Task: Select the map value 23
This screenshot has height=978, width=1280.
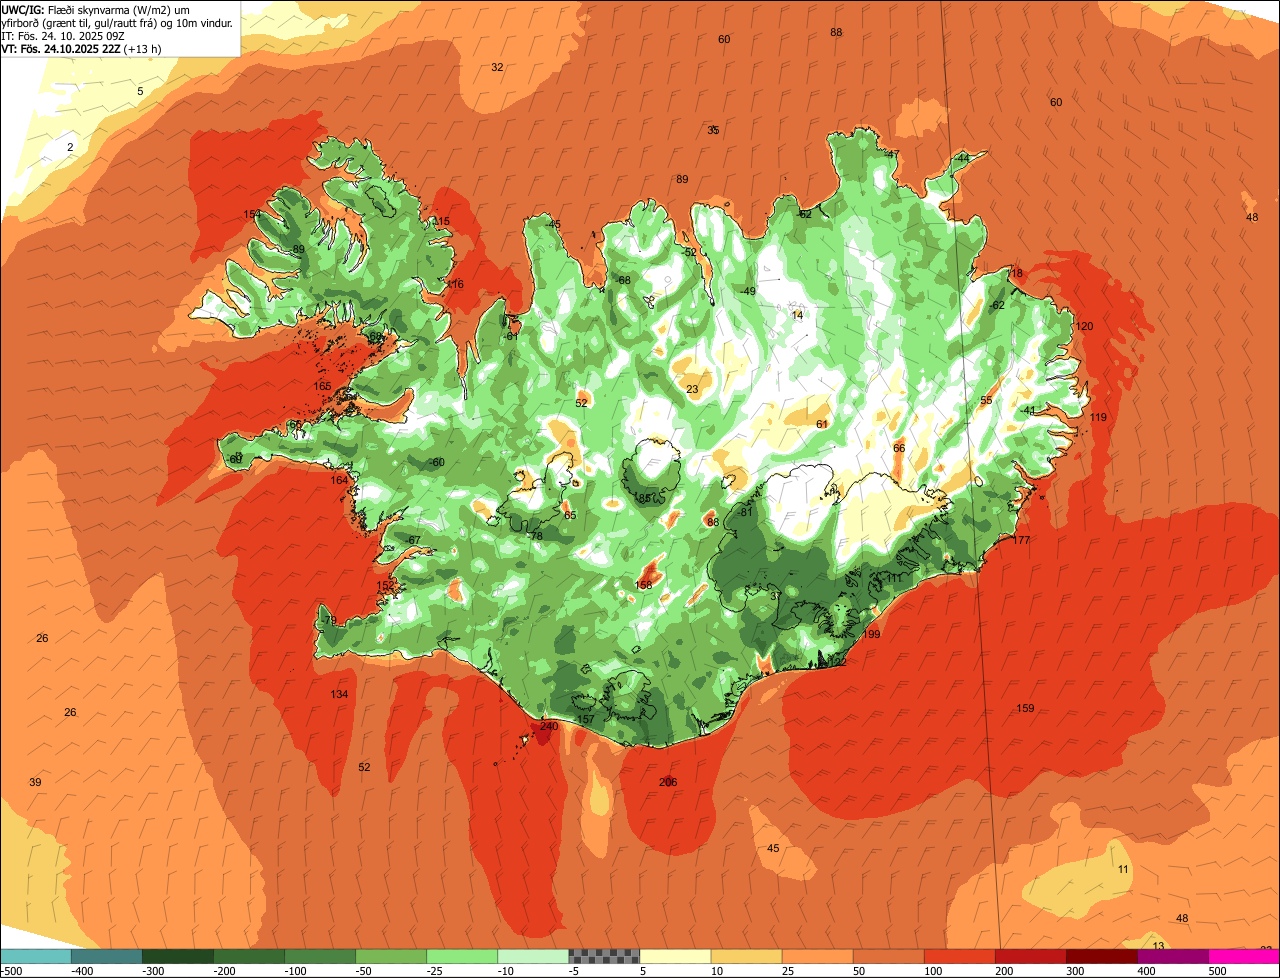Action: tap(692, 389)
